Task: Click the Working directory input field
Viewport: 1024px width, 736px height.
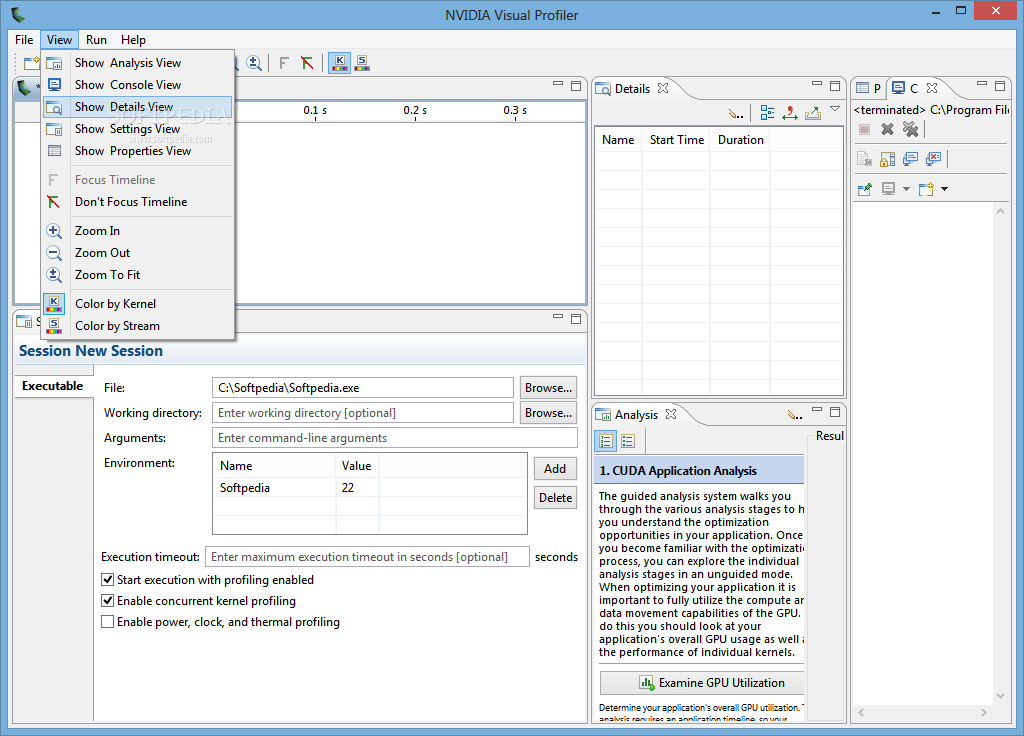Action: point(362,413)
